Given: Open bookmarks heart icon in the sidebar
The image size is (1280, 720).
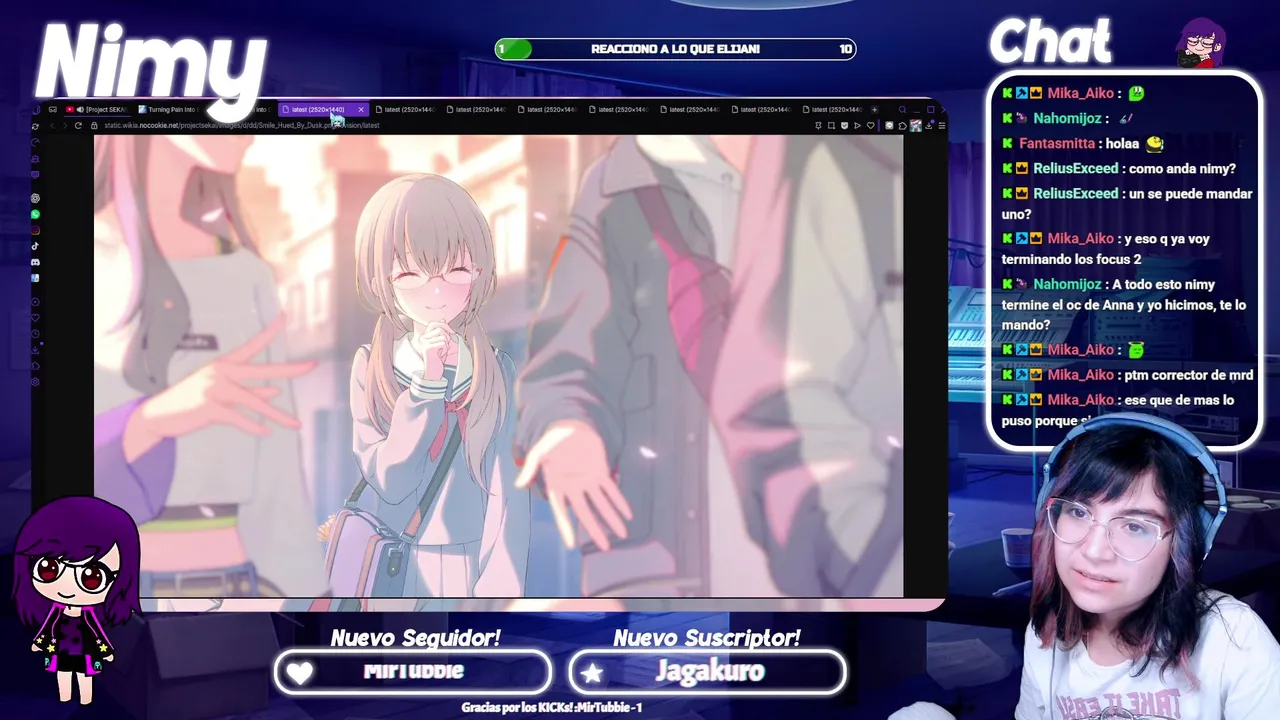Looking at the screenshot, I should pyautogui.click(x=35, y=318).
